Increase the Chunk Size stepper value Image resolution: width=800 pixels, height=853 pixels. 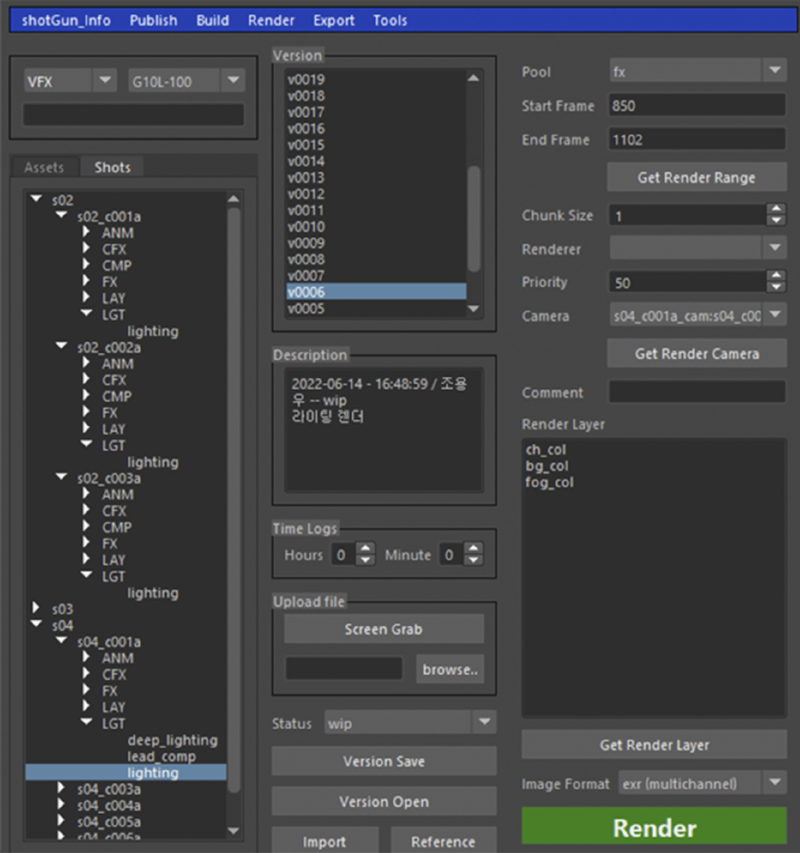[776, 210]
